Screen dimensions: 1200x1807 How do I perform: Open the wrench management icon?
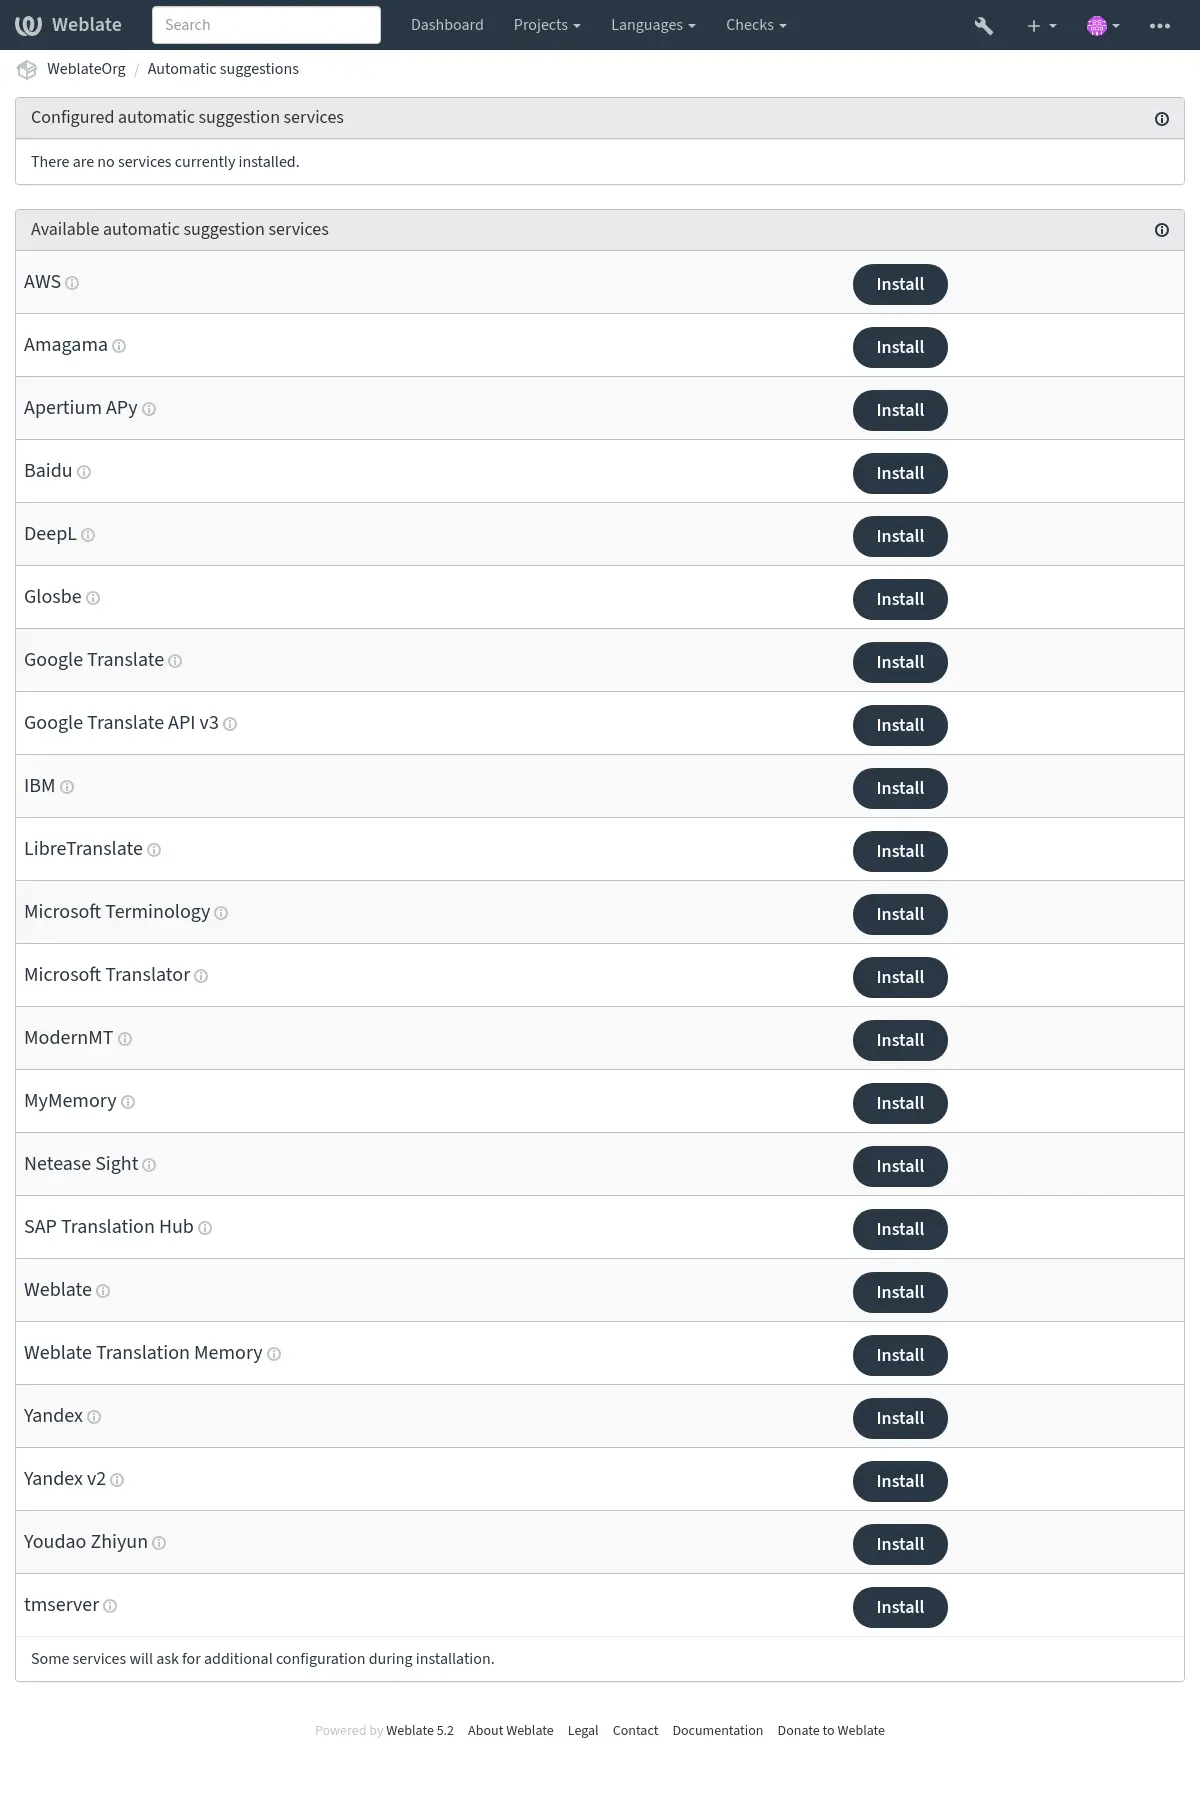pos(983,26)
